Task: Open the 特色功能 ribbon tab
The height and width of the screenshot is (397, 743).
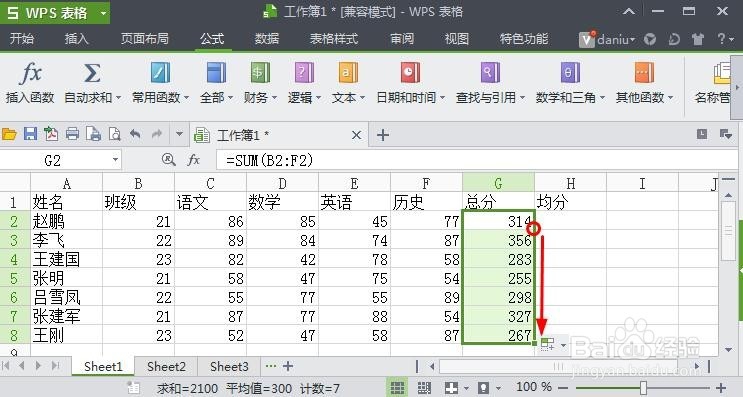Action: coord(524,38)
